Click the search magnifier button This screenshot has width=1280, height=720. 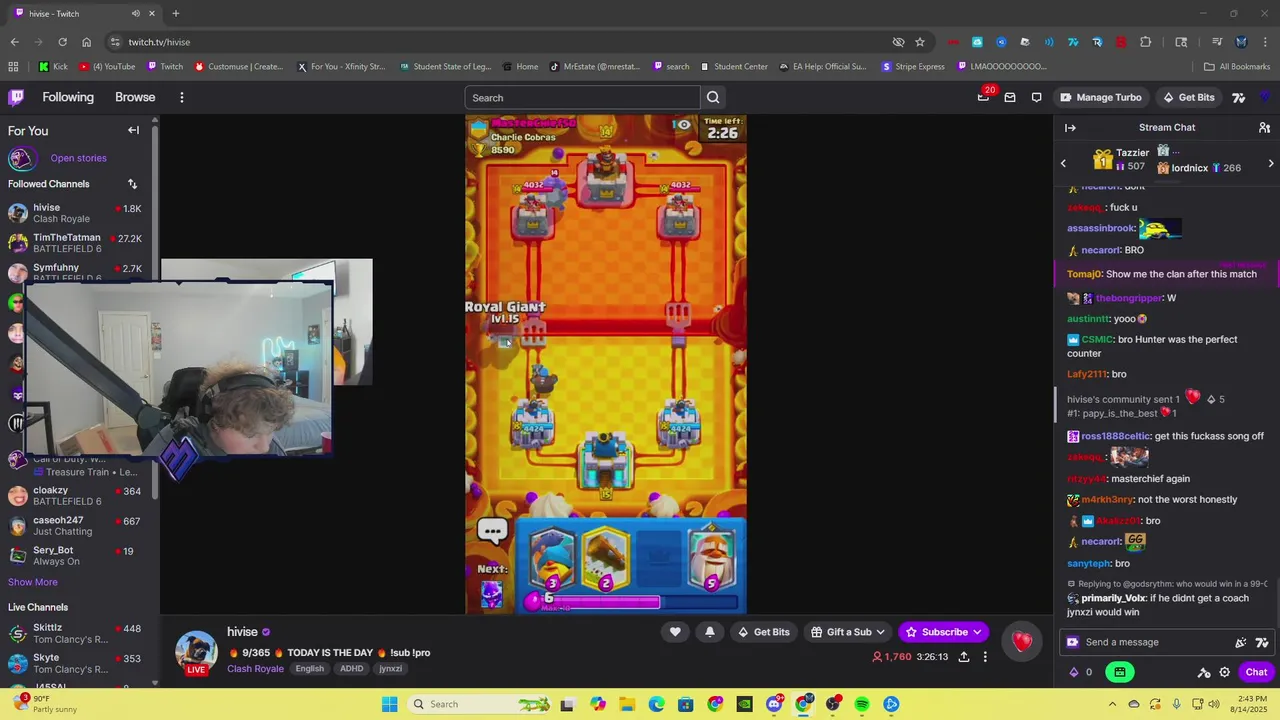pyautogui.click(x=713, y=97)
